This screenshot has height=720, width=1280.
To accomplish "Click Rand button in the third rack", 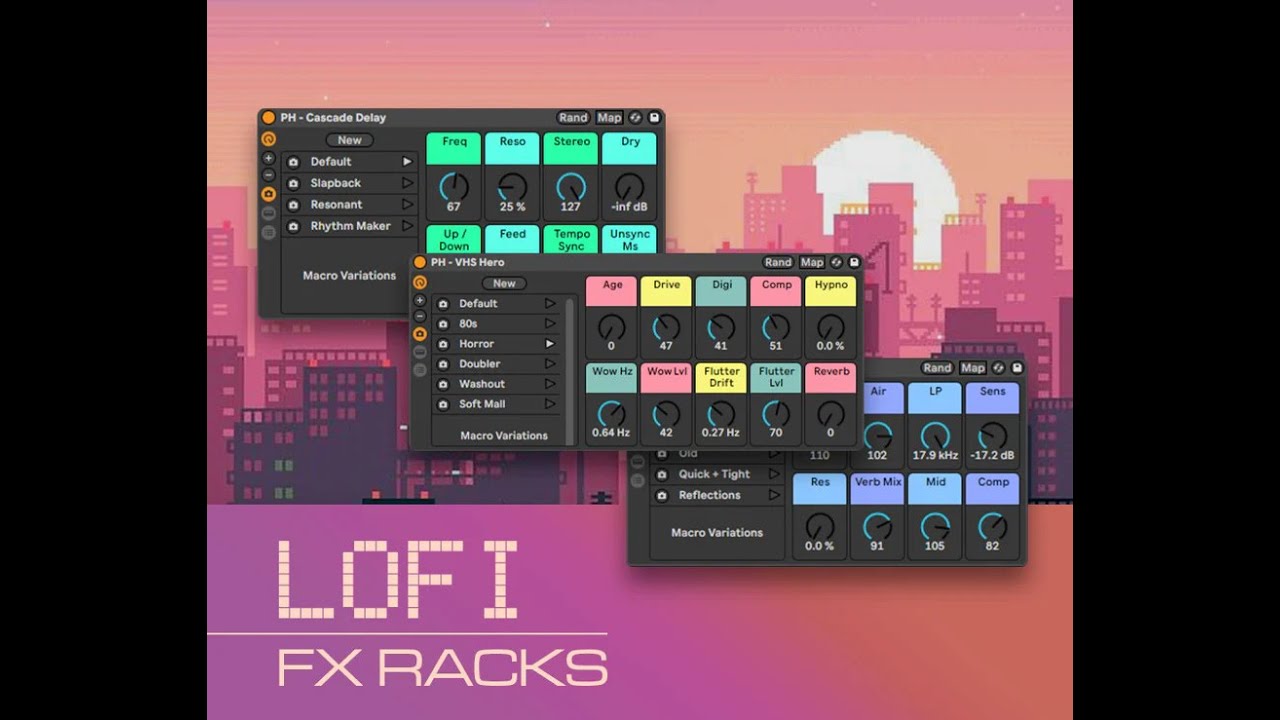I will [x=937, y=368].
